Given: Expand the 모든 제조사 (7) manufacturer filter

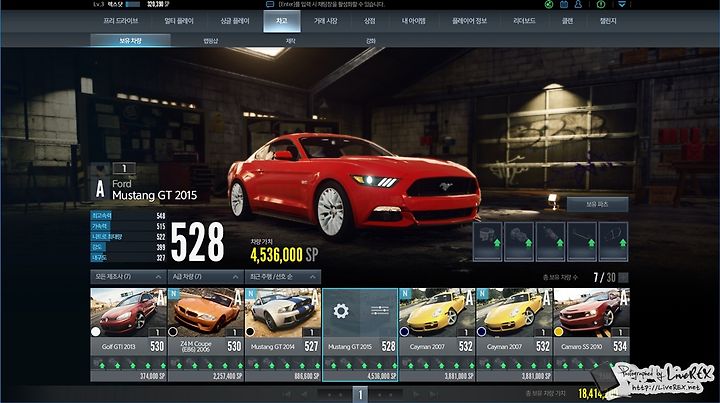Looking at the screenshot, I should [x=128, y=277].
